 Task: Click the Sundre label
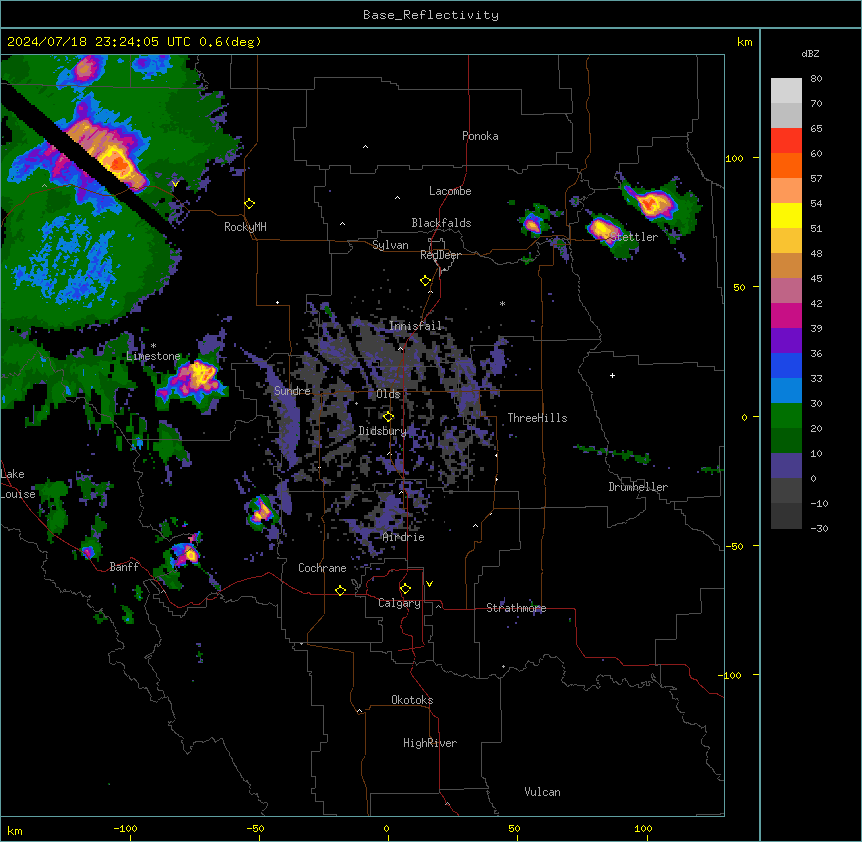click(292, 391)
